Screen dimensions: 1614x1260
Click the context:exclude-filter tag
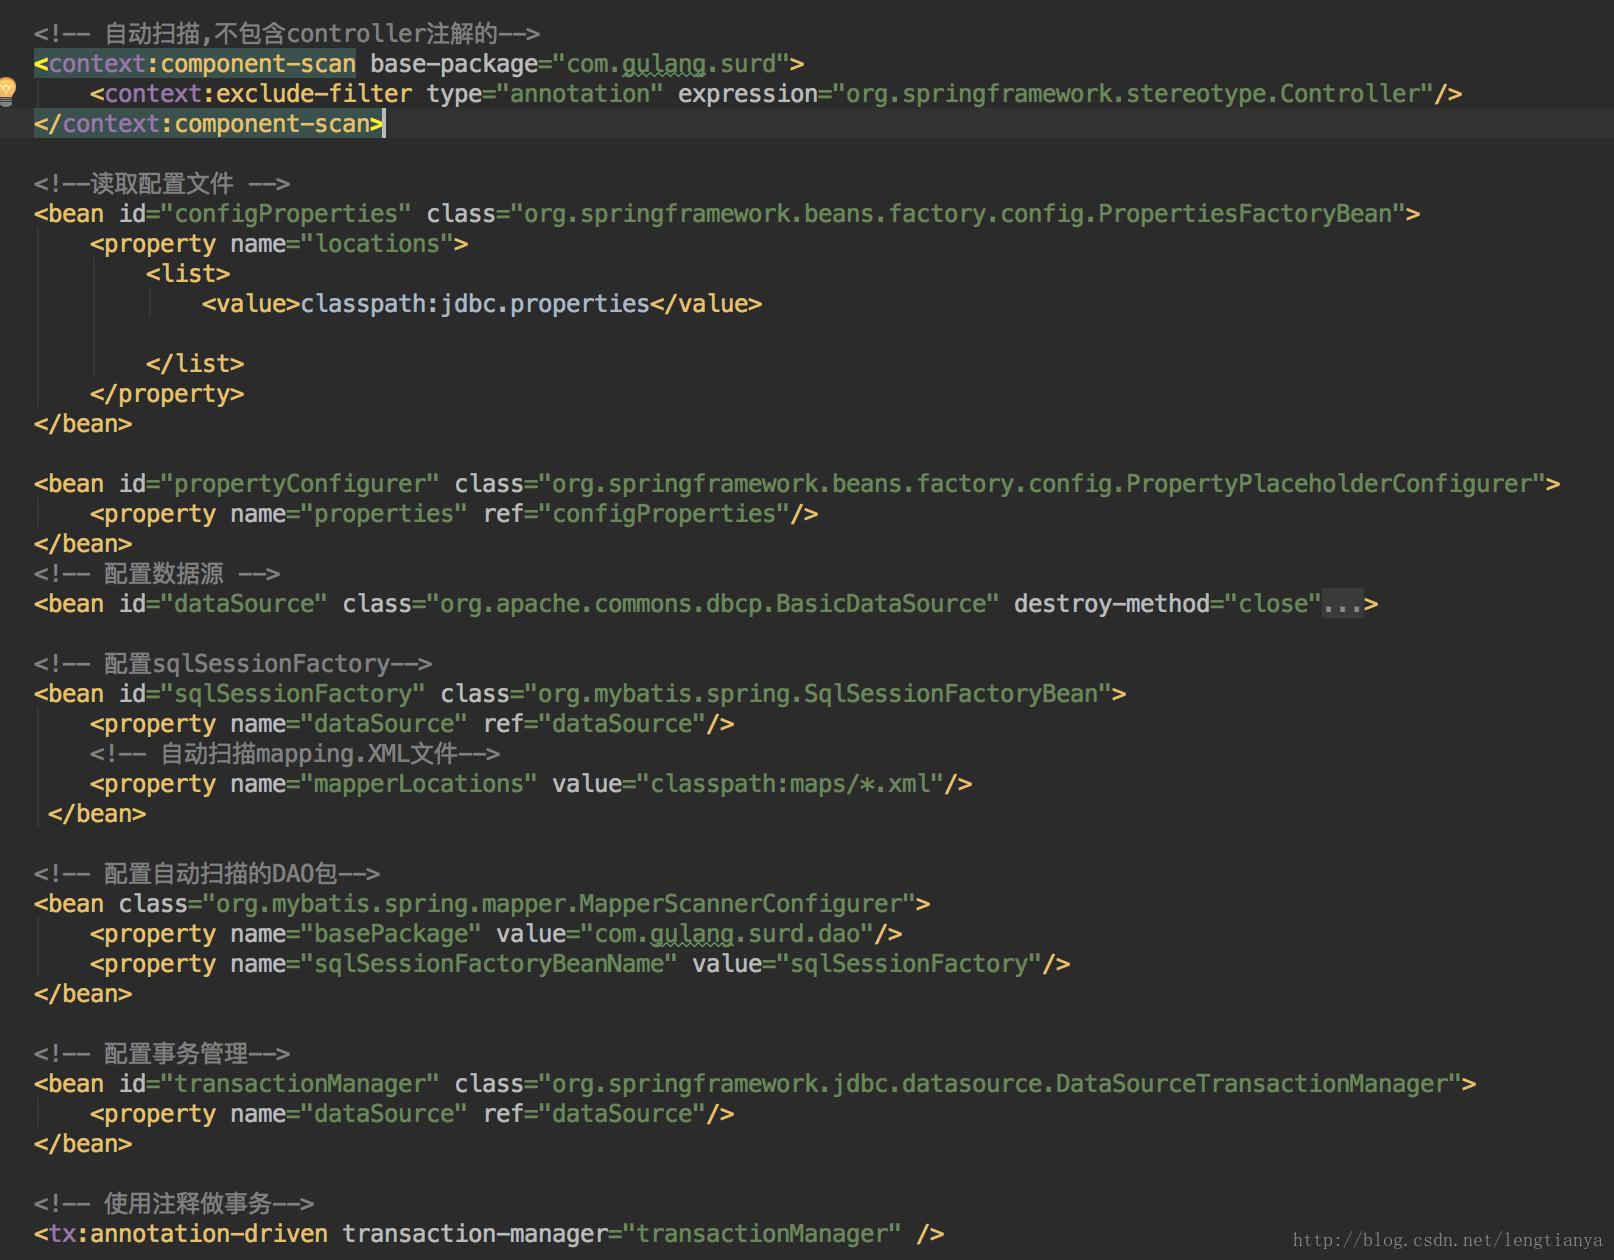coord(251,94)
